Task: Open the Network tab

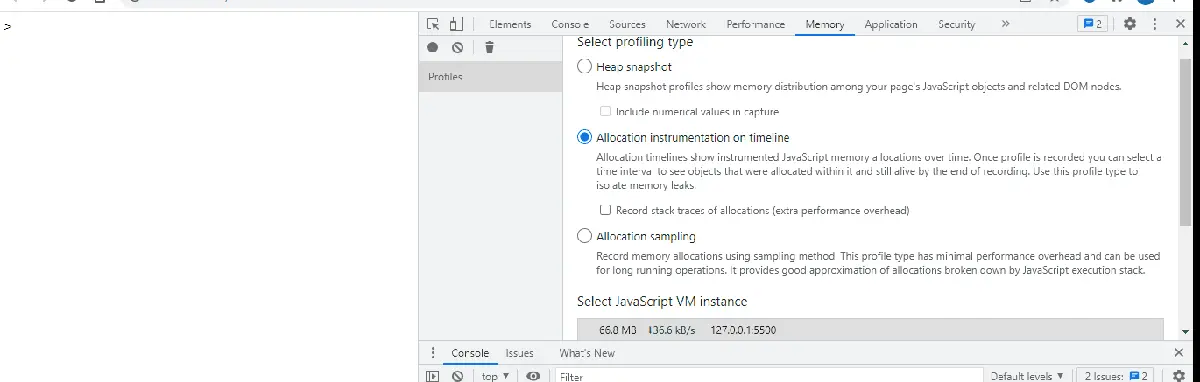Action: pyautogui.click(x=686, y=24)
